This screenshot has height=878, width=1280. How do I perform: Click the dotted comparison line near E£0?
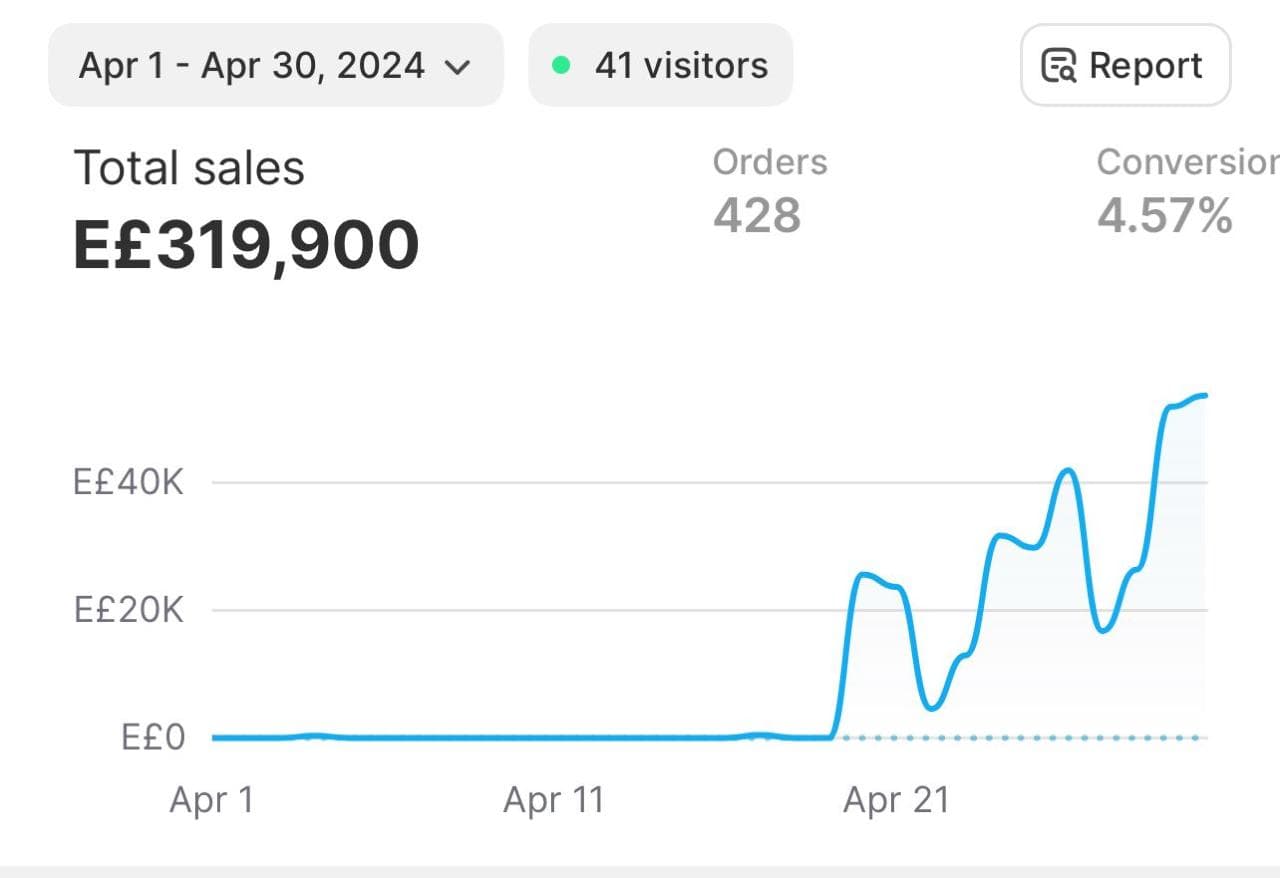click(x=1020, y=738)
